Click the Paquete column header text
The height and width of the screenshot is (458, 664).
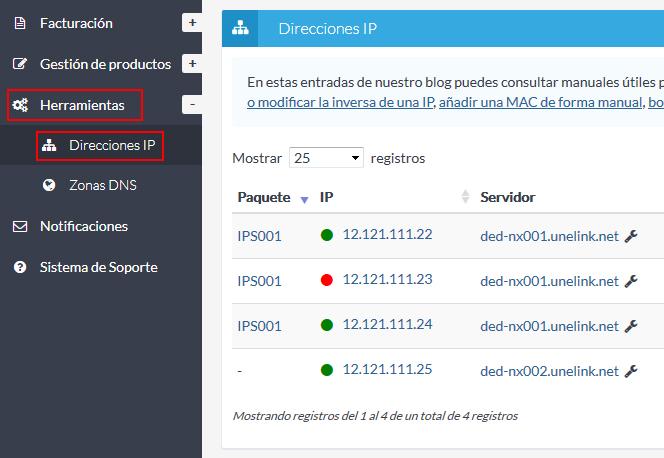tap(264, 197)
